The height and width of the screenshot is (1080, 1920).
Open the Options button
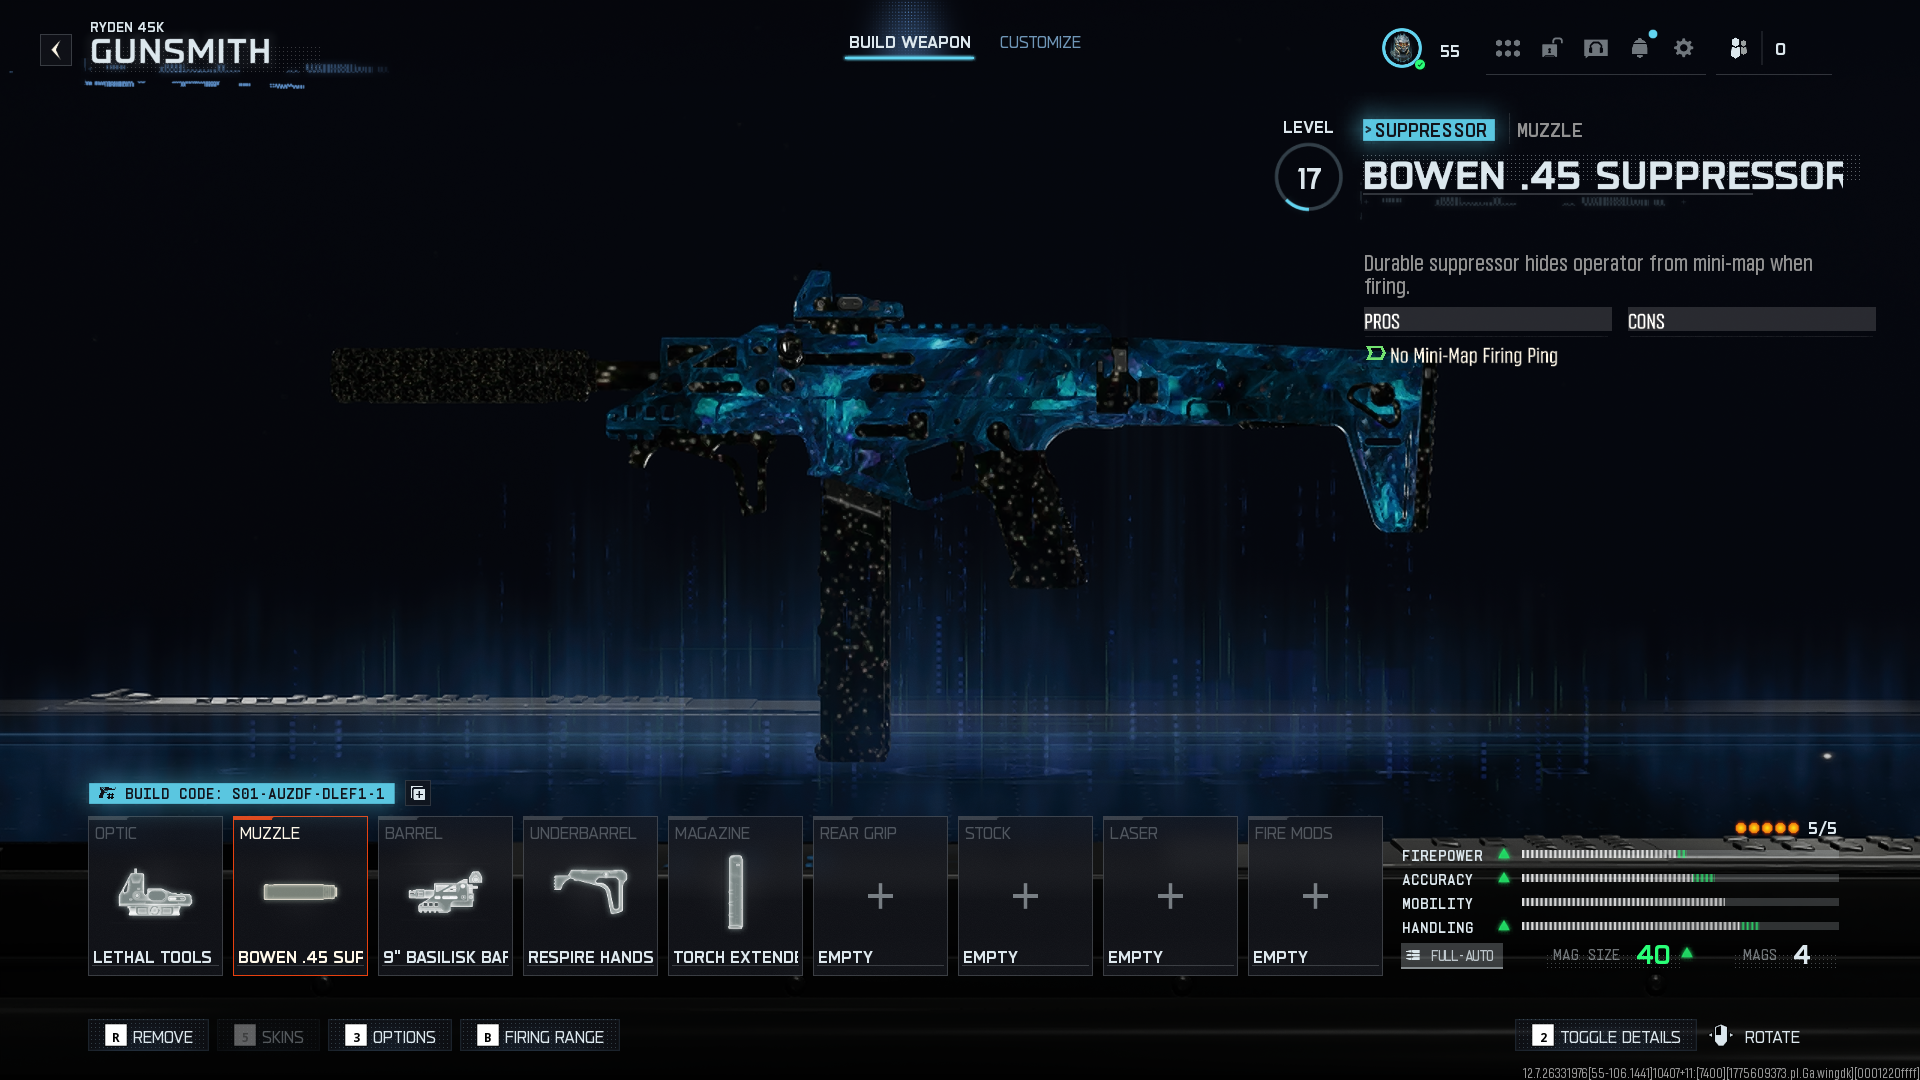(390, 1036)
